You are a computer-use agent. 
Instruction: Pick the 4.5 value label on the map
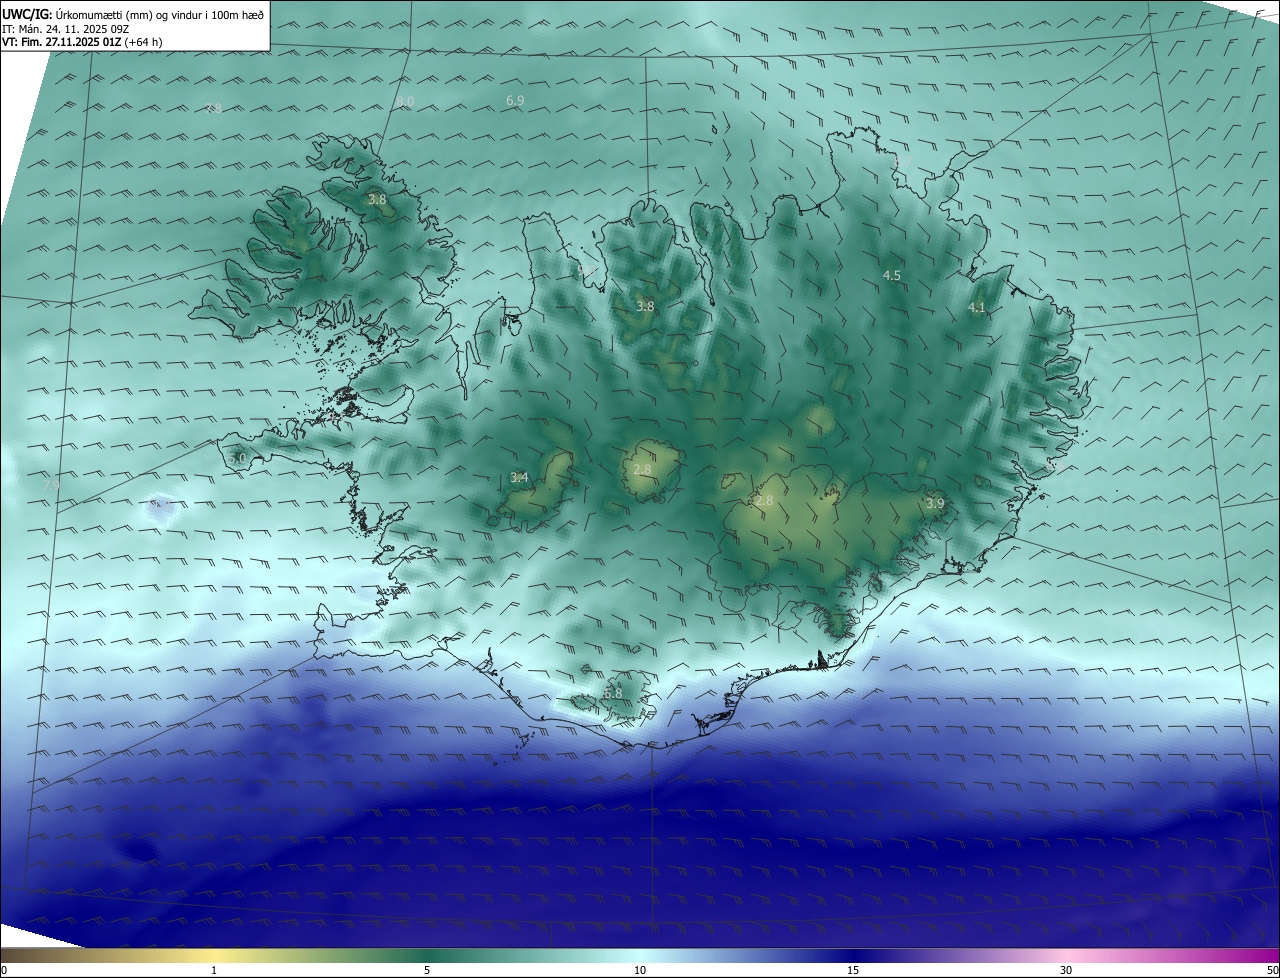coord(892,275)
